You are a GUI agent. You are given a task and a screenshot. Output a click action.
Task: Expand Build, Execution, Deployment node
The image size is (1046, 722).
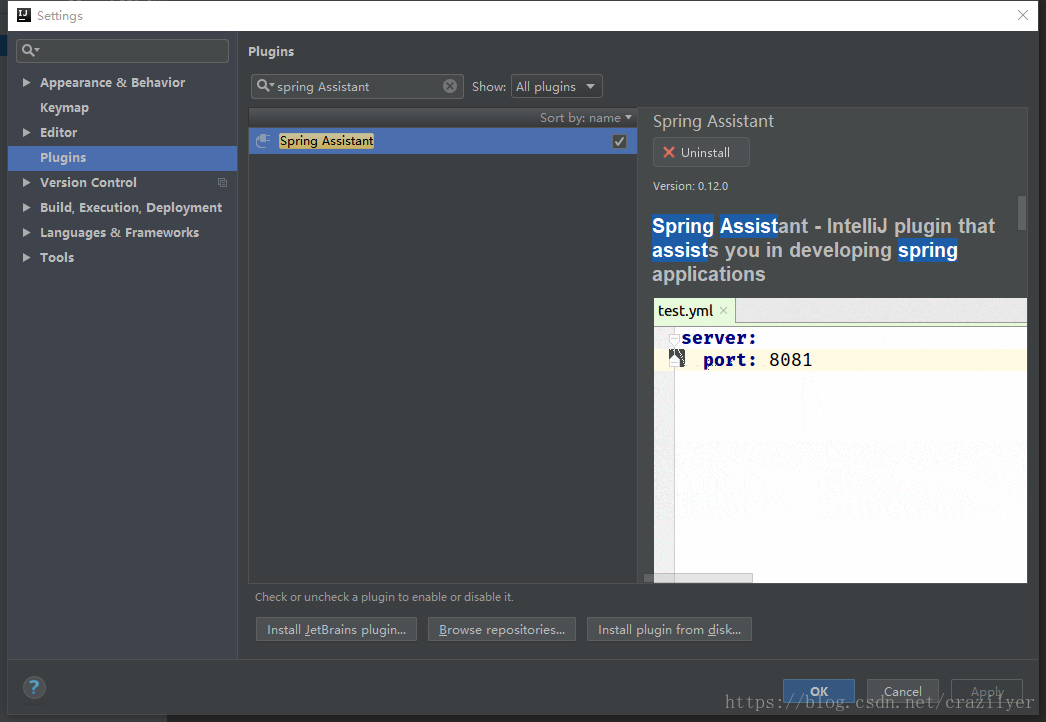point(26,208)
